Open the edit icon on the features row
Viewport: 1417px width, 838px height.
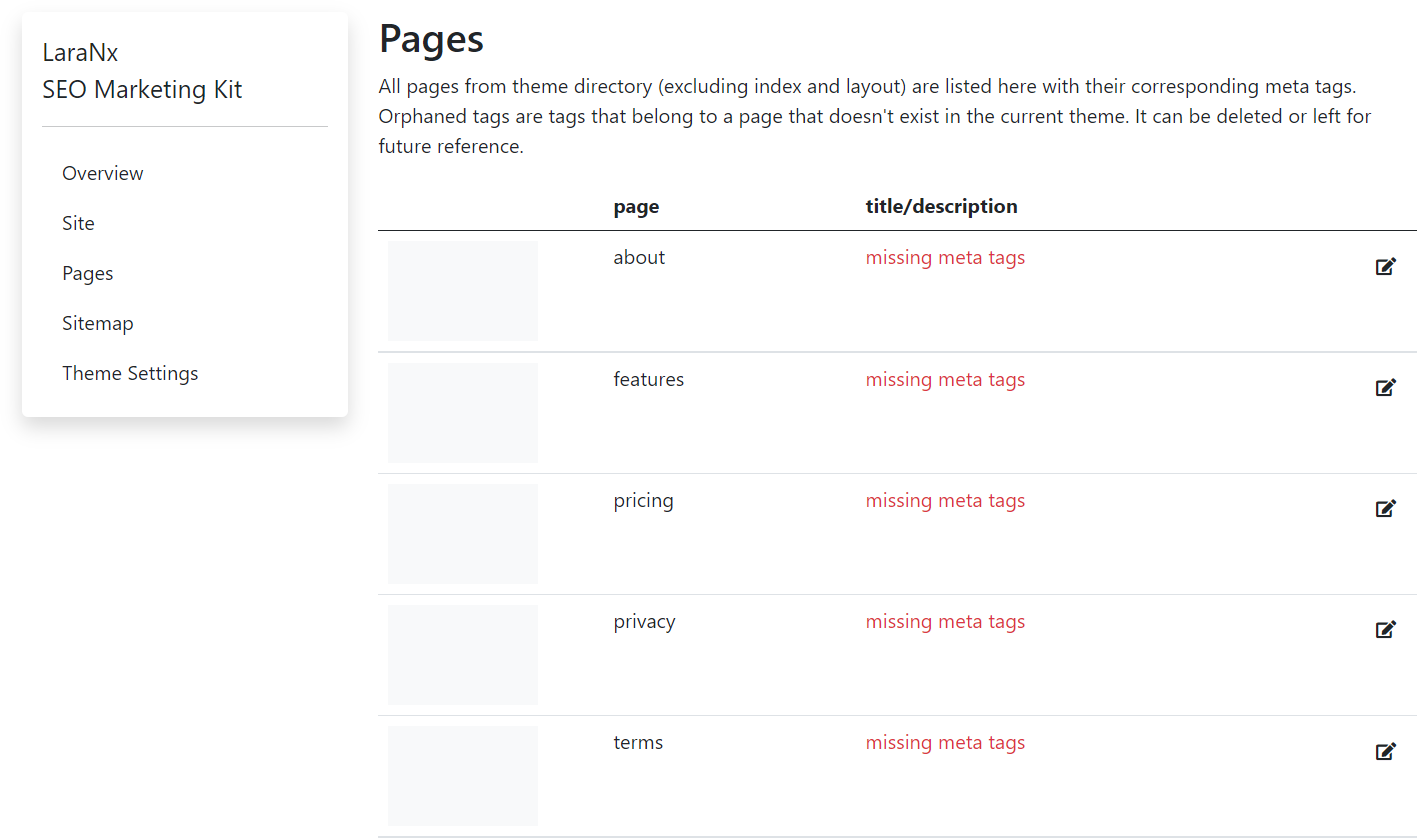(1386, 387)
